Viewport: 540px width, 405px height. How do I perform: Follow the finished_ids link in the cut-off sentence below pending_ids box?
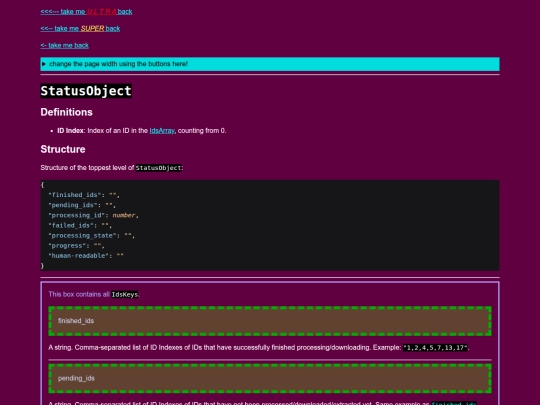pos(454,404)
